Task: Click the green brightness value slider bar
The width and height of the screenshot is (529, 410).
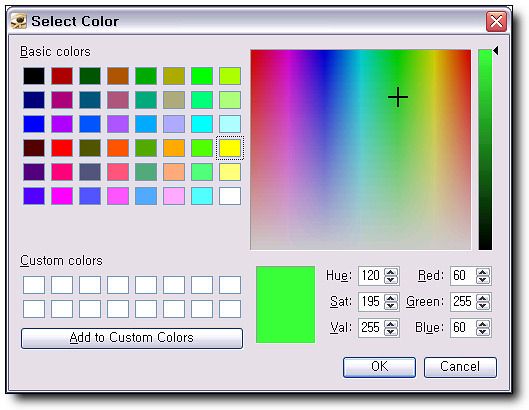Action: point(485,150)
